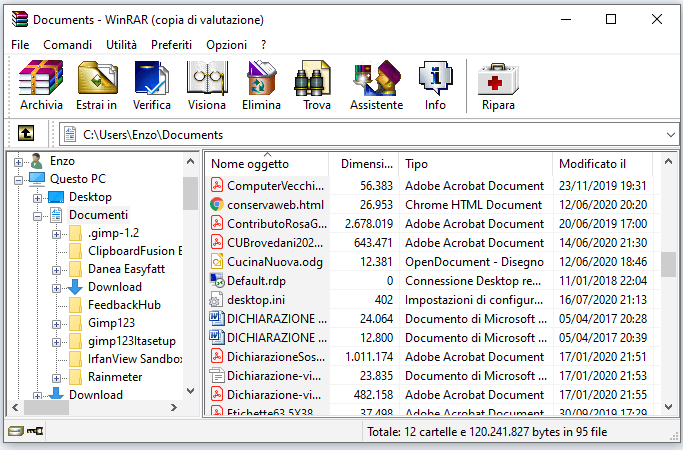The width and height of the screenshot is (683, 450).
Task: Click the address path C:\Users\Enzo\Documents
Action: (153, 135)
